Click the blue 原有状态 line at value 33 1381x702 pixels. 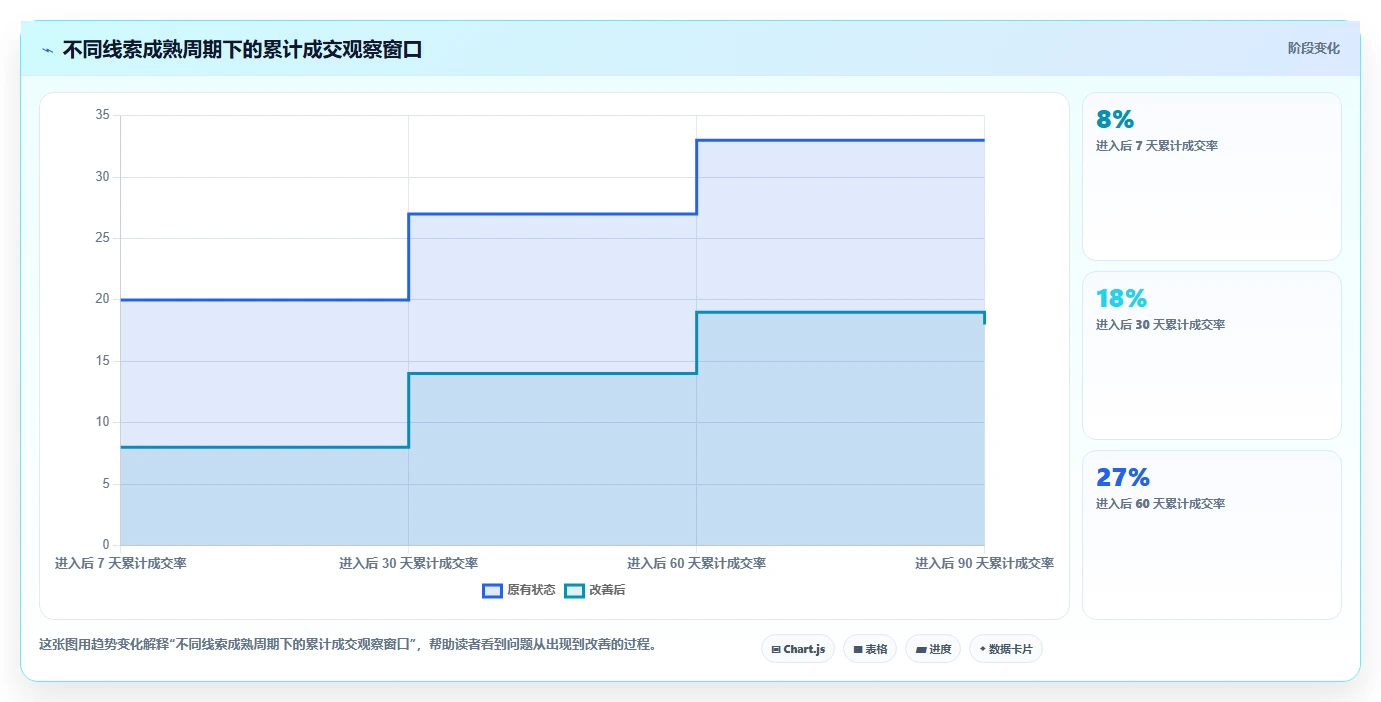pyautogui.click(x=840, y=140)
